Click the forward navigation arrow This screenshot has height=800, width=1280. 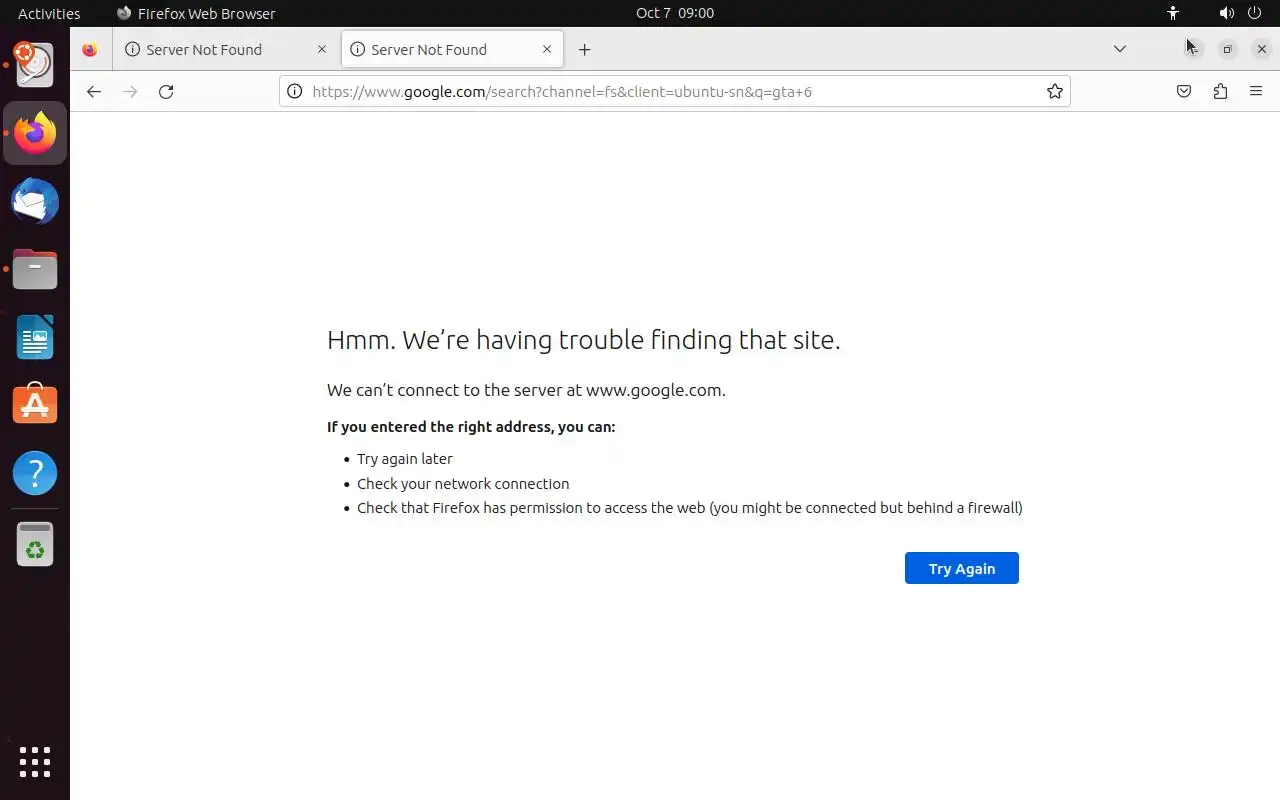click(x=130, y=91)
